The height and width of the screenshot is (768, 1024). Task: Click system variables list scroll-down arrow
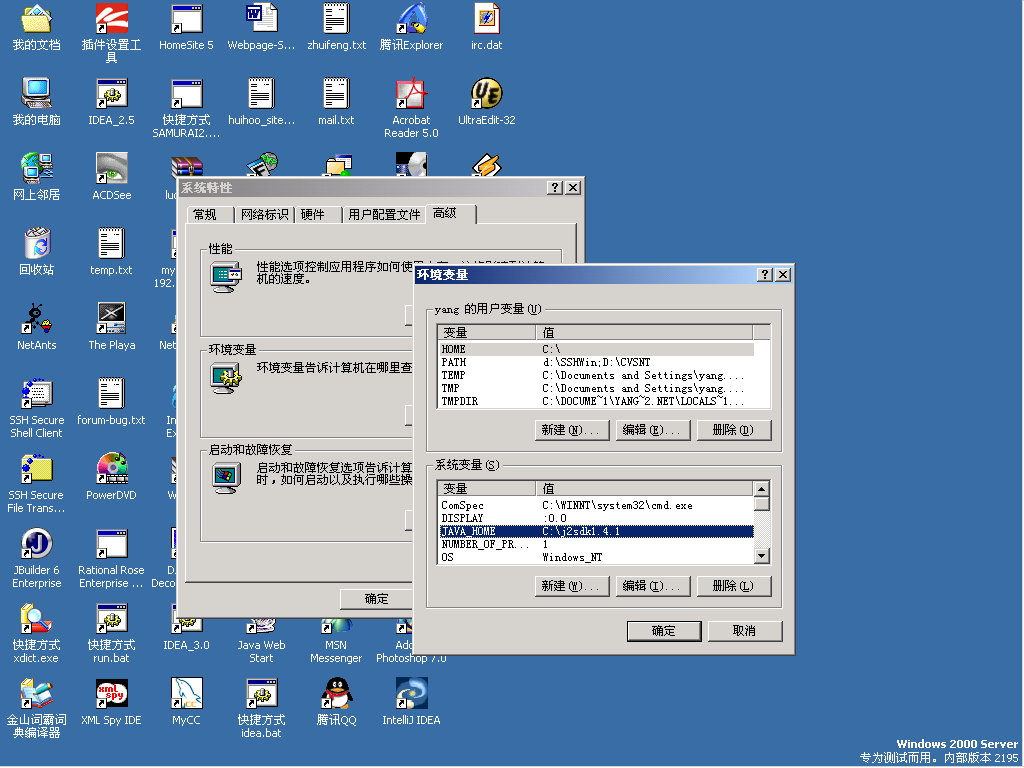pyautogui.click(x=761, y=556)
